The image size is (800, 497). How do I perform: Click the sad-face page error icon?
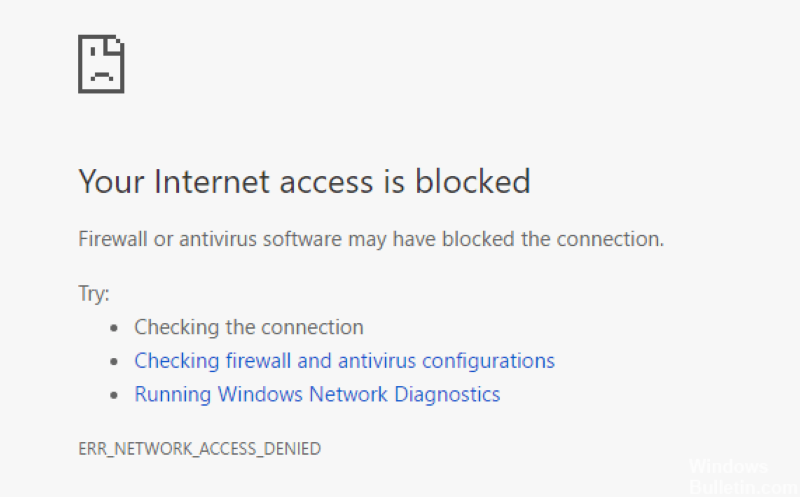pos(101,64)
